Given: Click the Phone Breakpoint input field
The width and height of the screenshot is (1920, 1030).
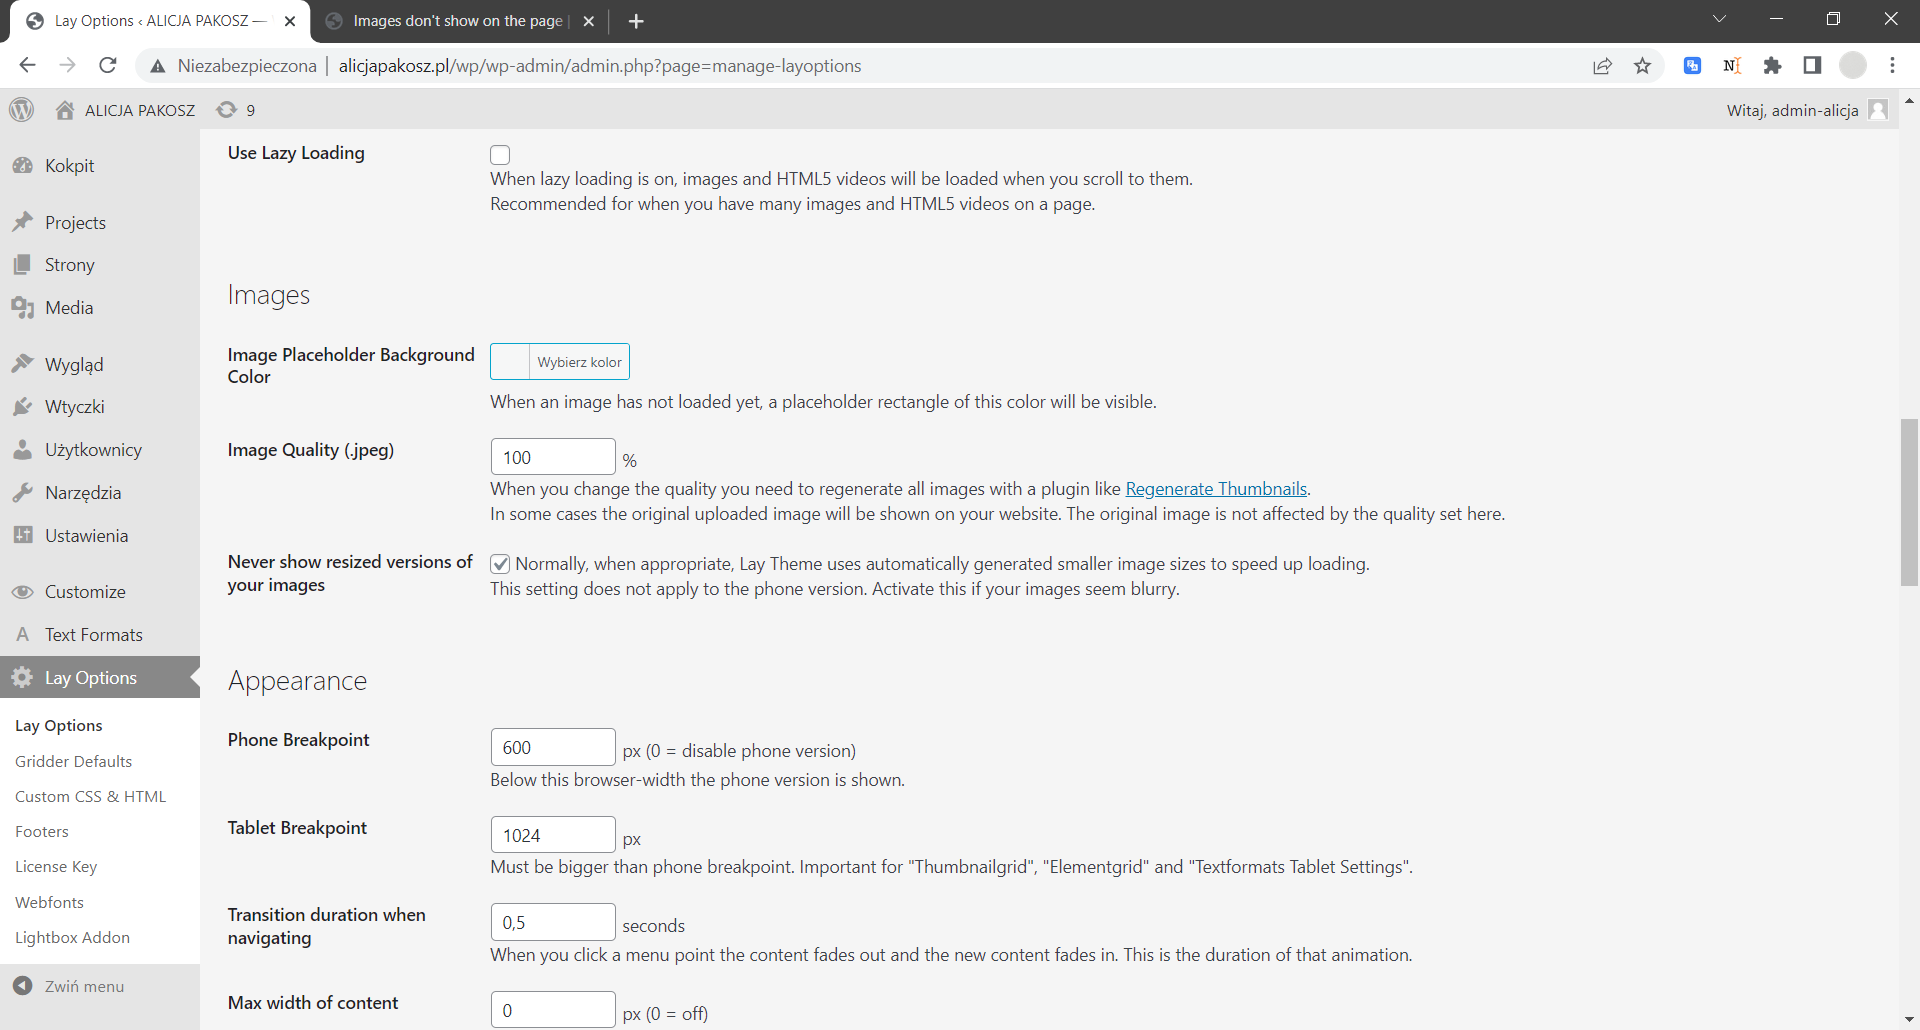Looking at the screenshot, I should coord(552,748).
